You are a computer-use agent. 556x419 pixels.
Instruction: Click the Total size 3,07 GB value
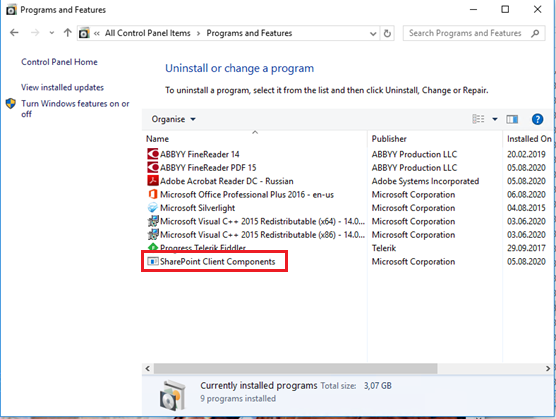click(x=378, y=386)
